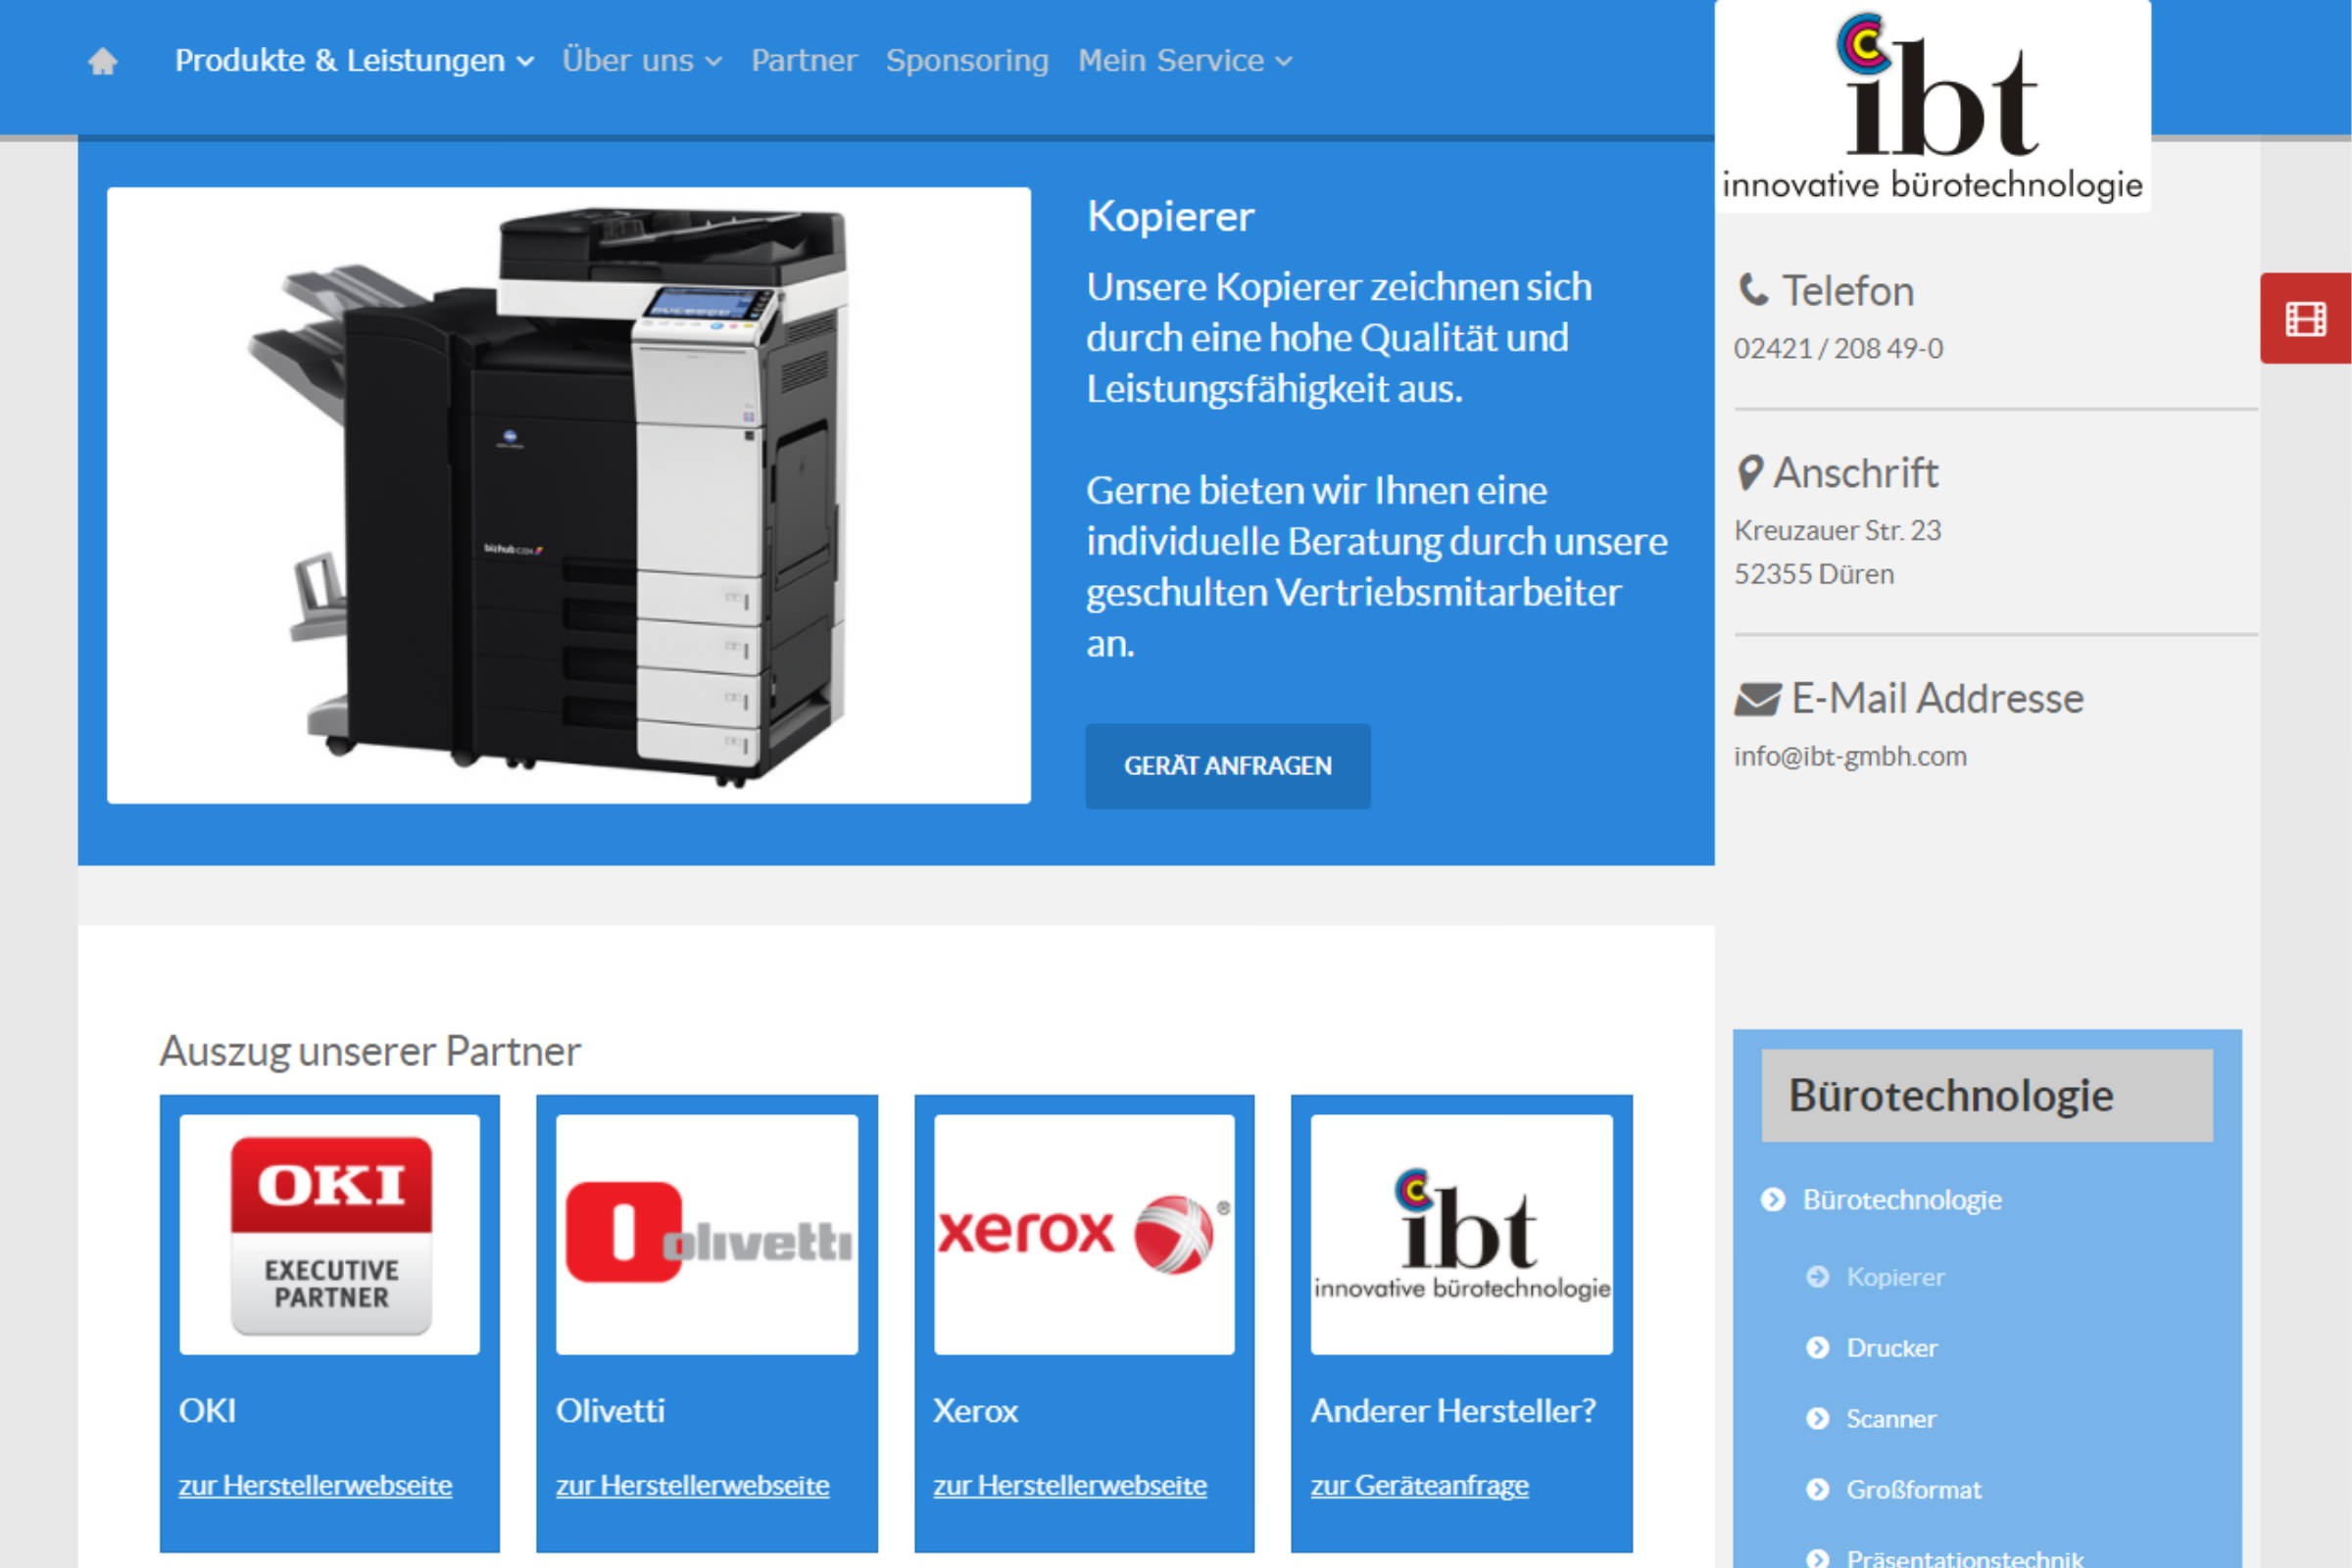The height and width of the screenshot is (1568, 2352).
Task: Click the arrow icon beside Großformat
Action: tap(1817, 1490)
